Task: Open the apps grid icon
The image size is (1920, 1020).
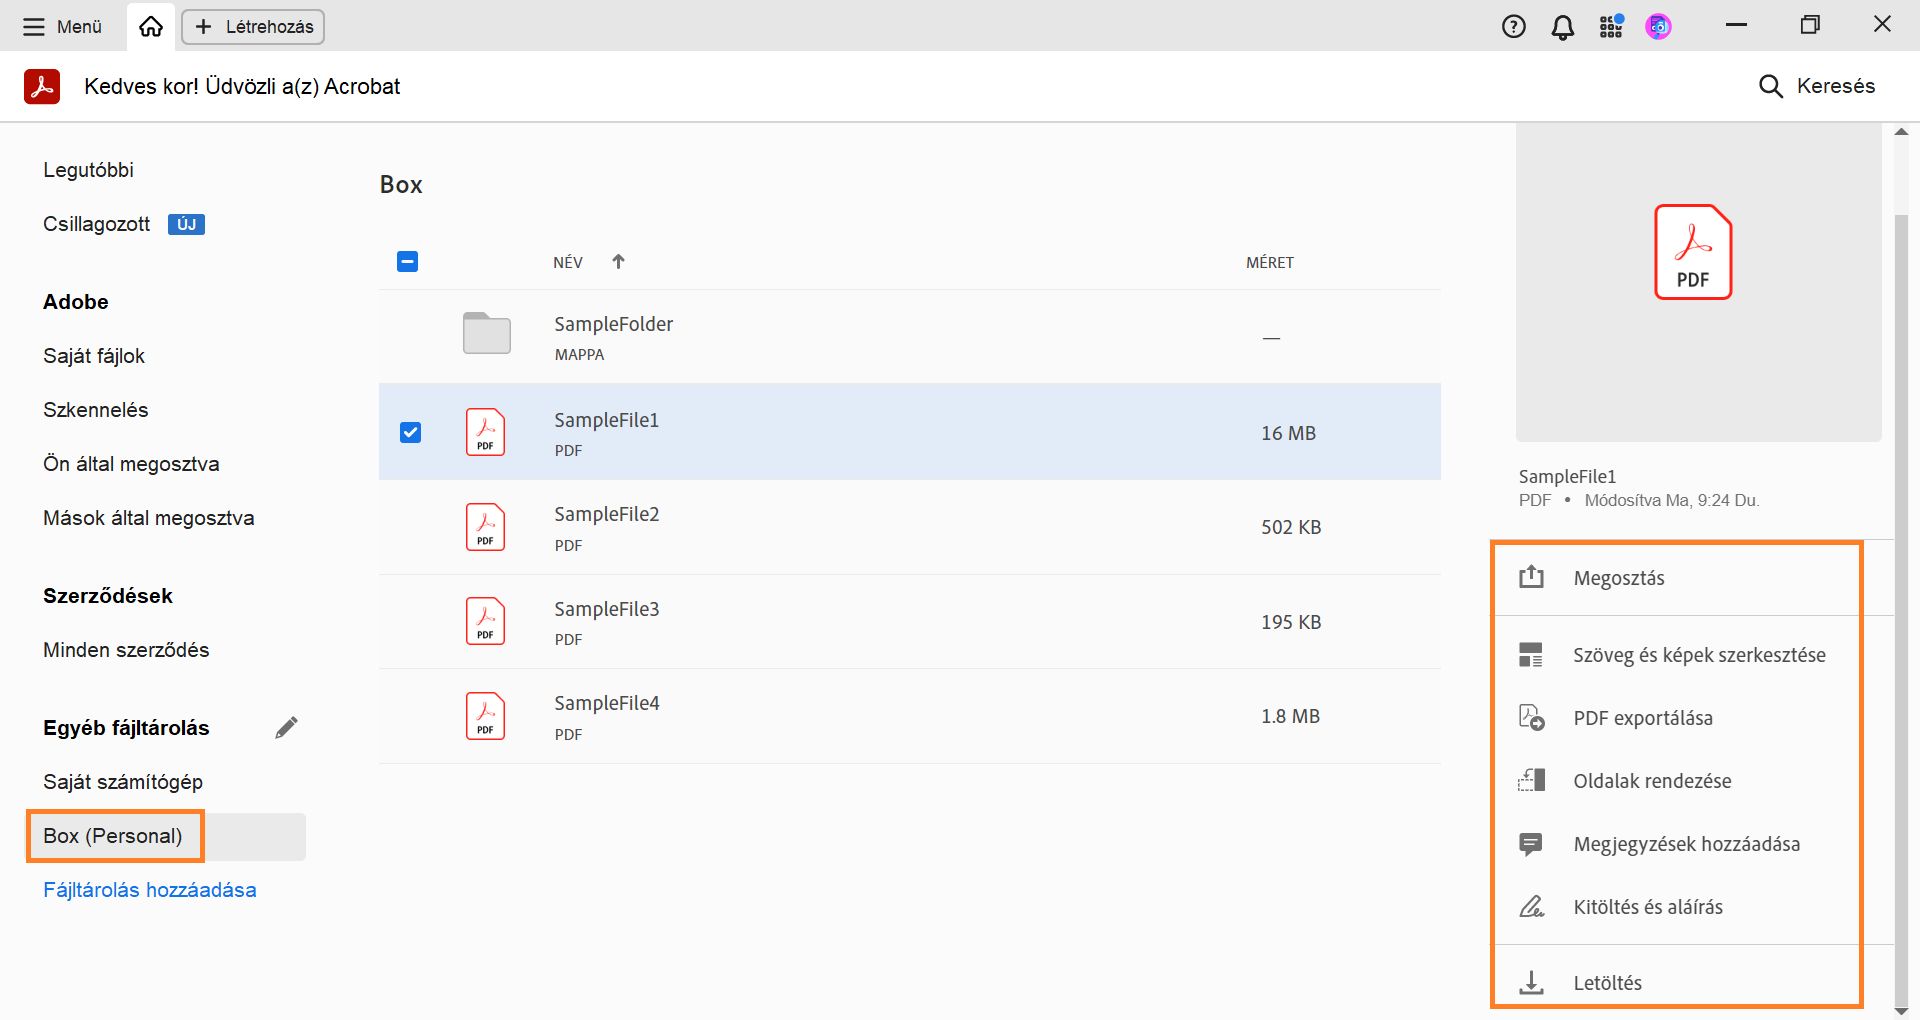Action: 1610,27
